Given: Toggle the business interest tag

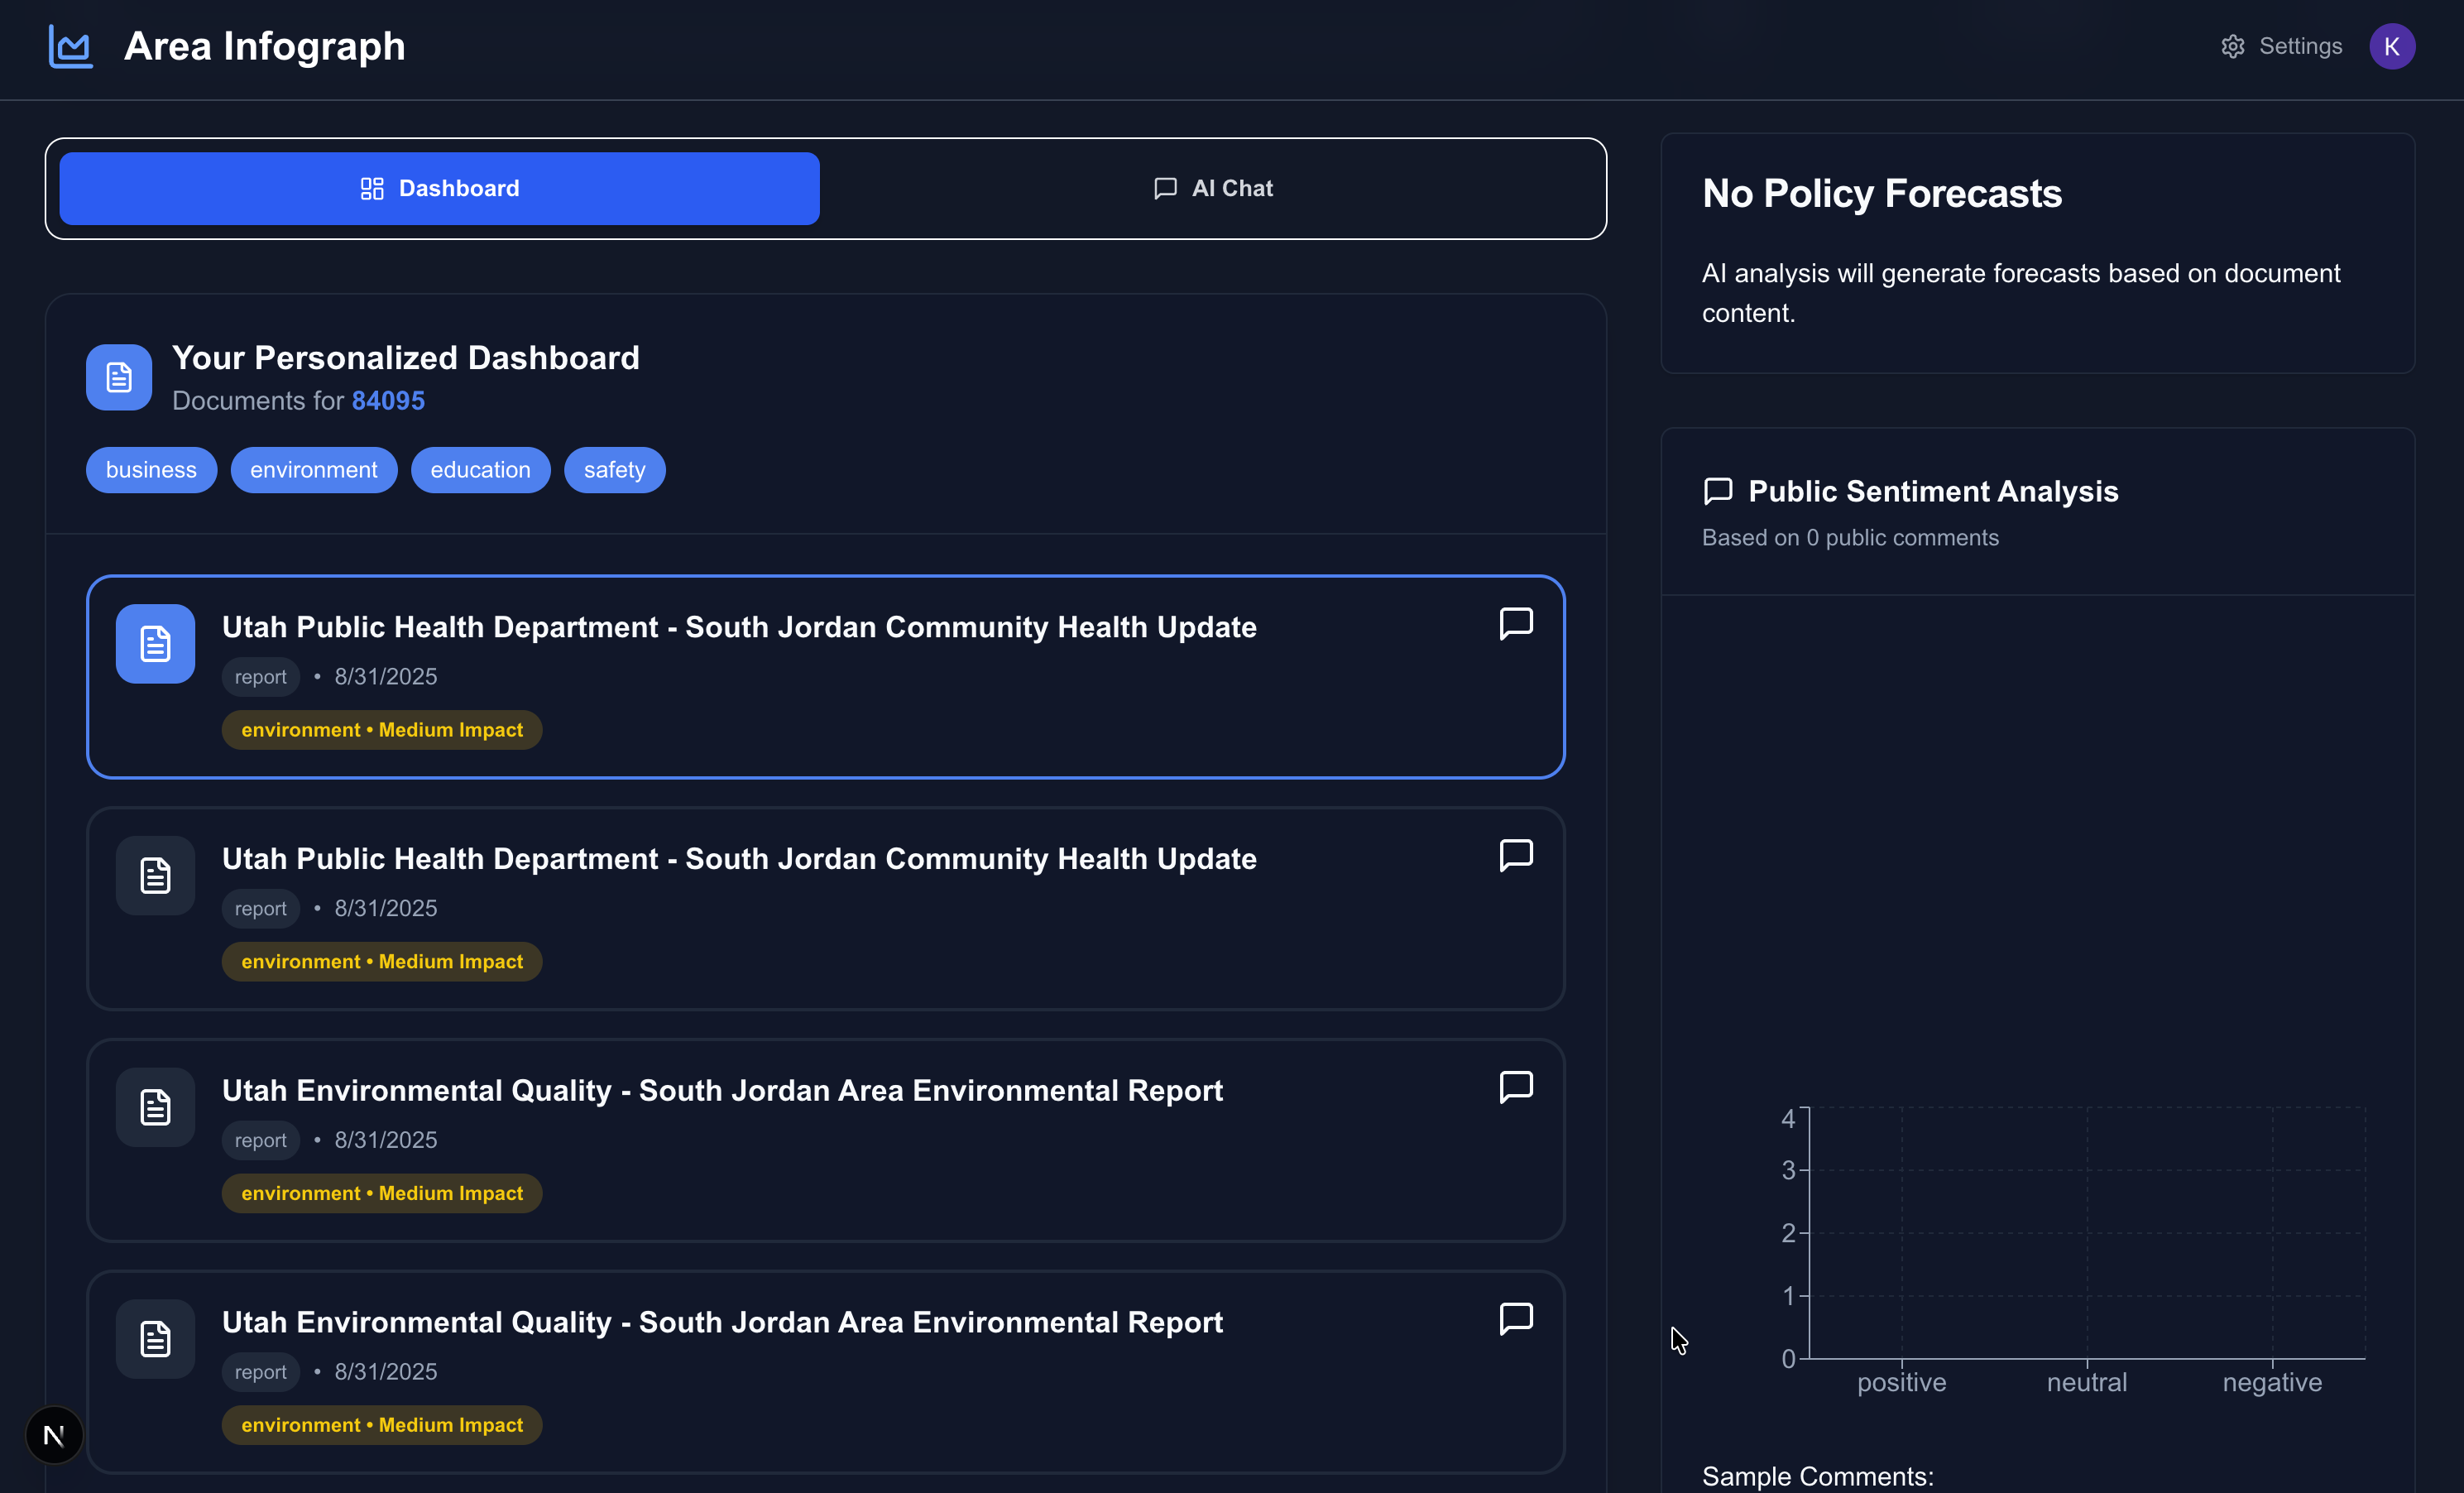Looking at the screenshot, I should click(151, 470).
